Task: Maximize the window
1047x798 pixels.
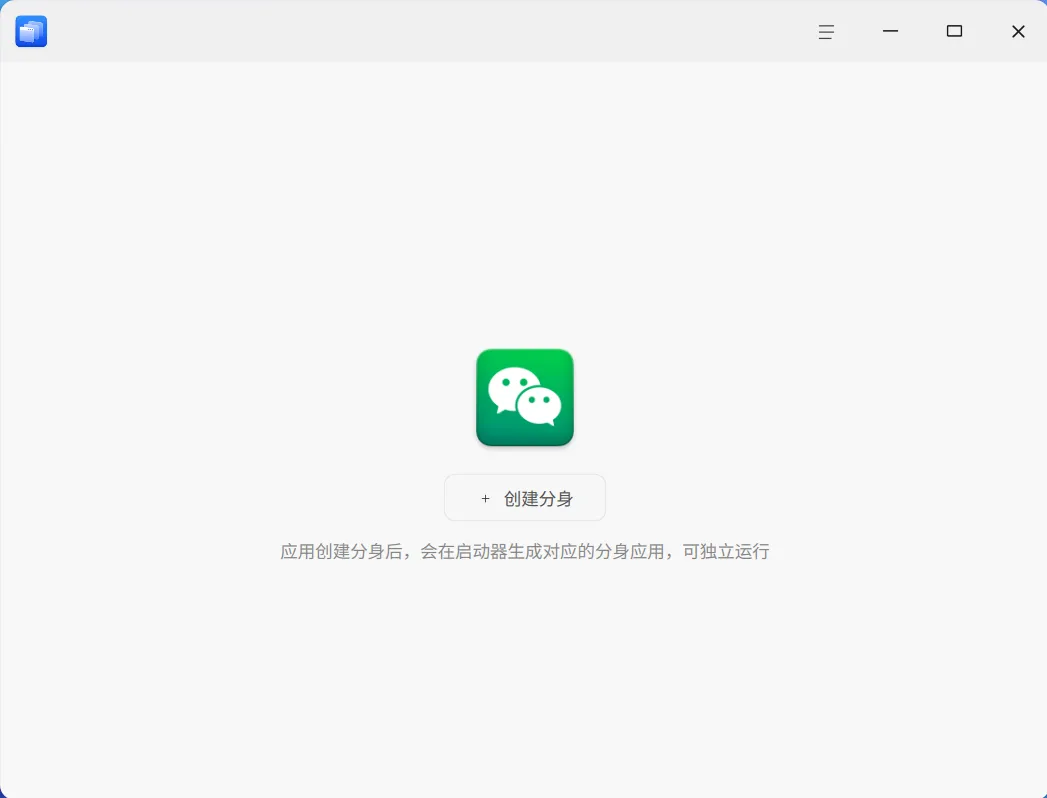Action: pos(954,31)
